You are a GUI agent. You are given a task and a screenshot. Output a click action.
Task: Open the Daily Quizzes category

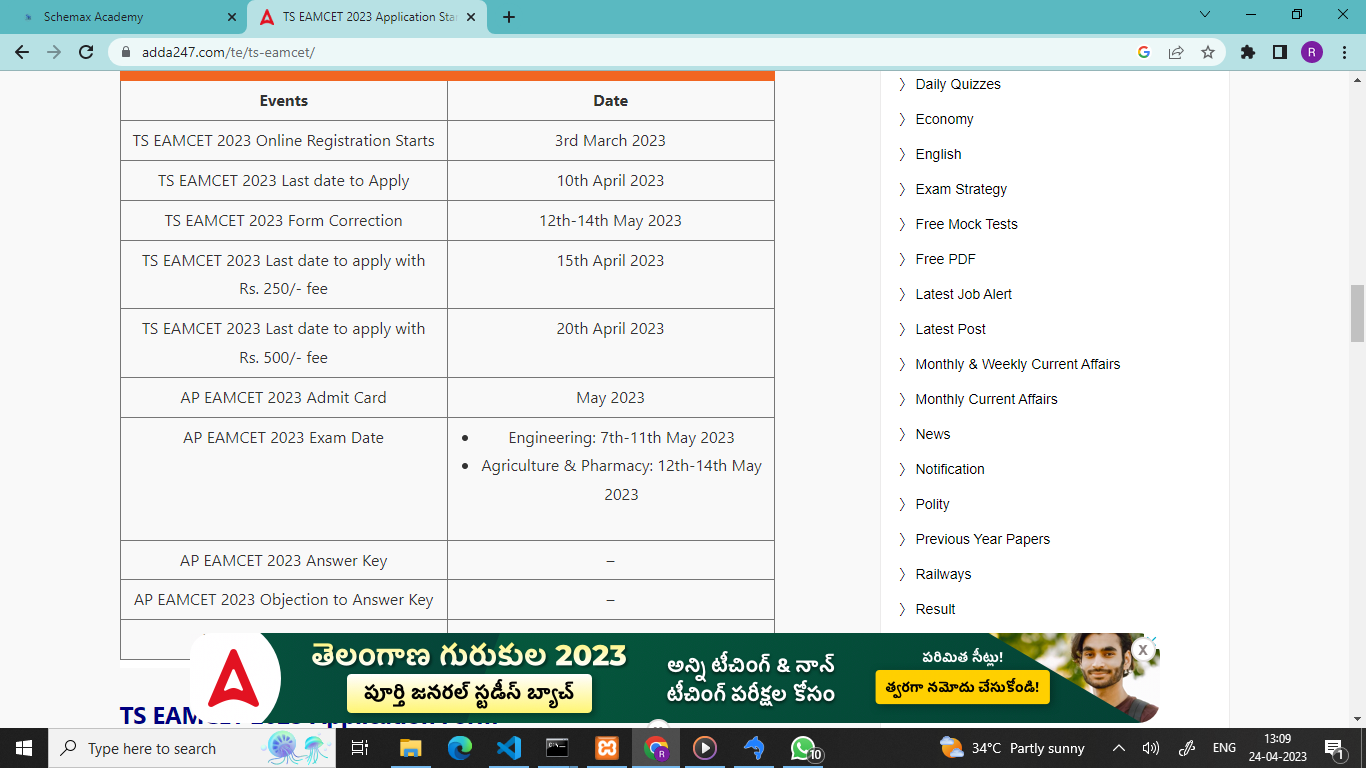pyautogui.click(x=958, y=84)
